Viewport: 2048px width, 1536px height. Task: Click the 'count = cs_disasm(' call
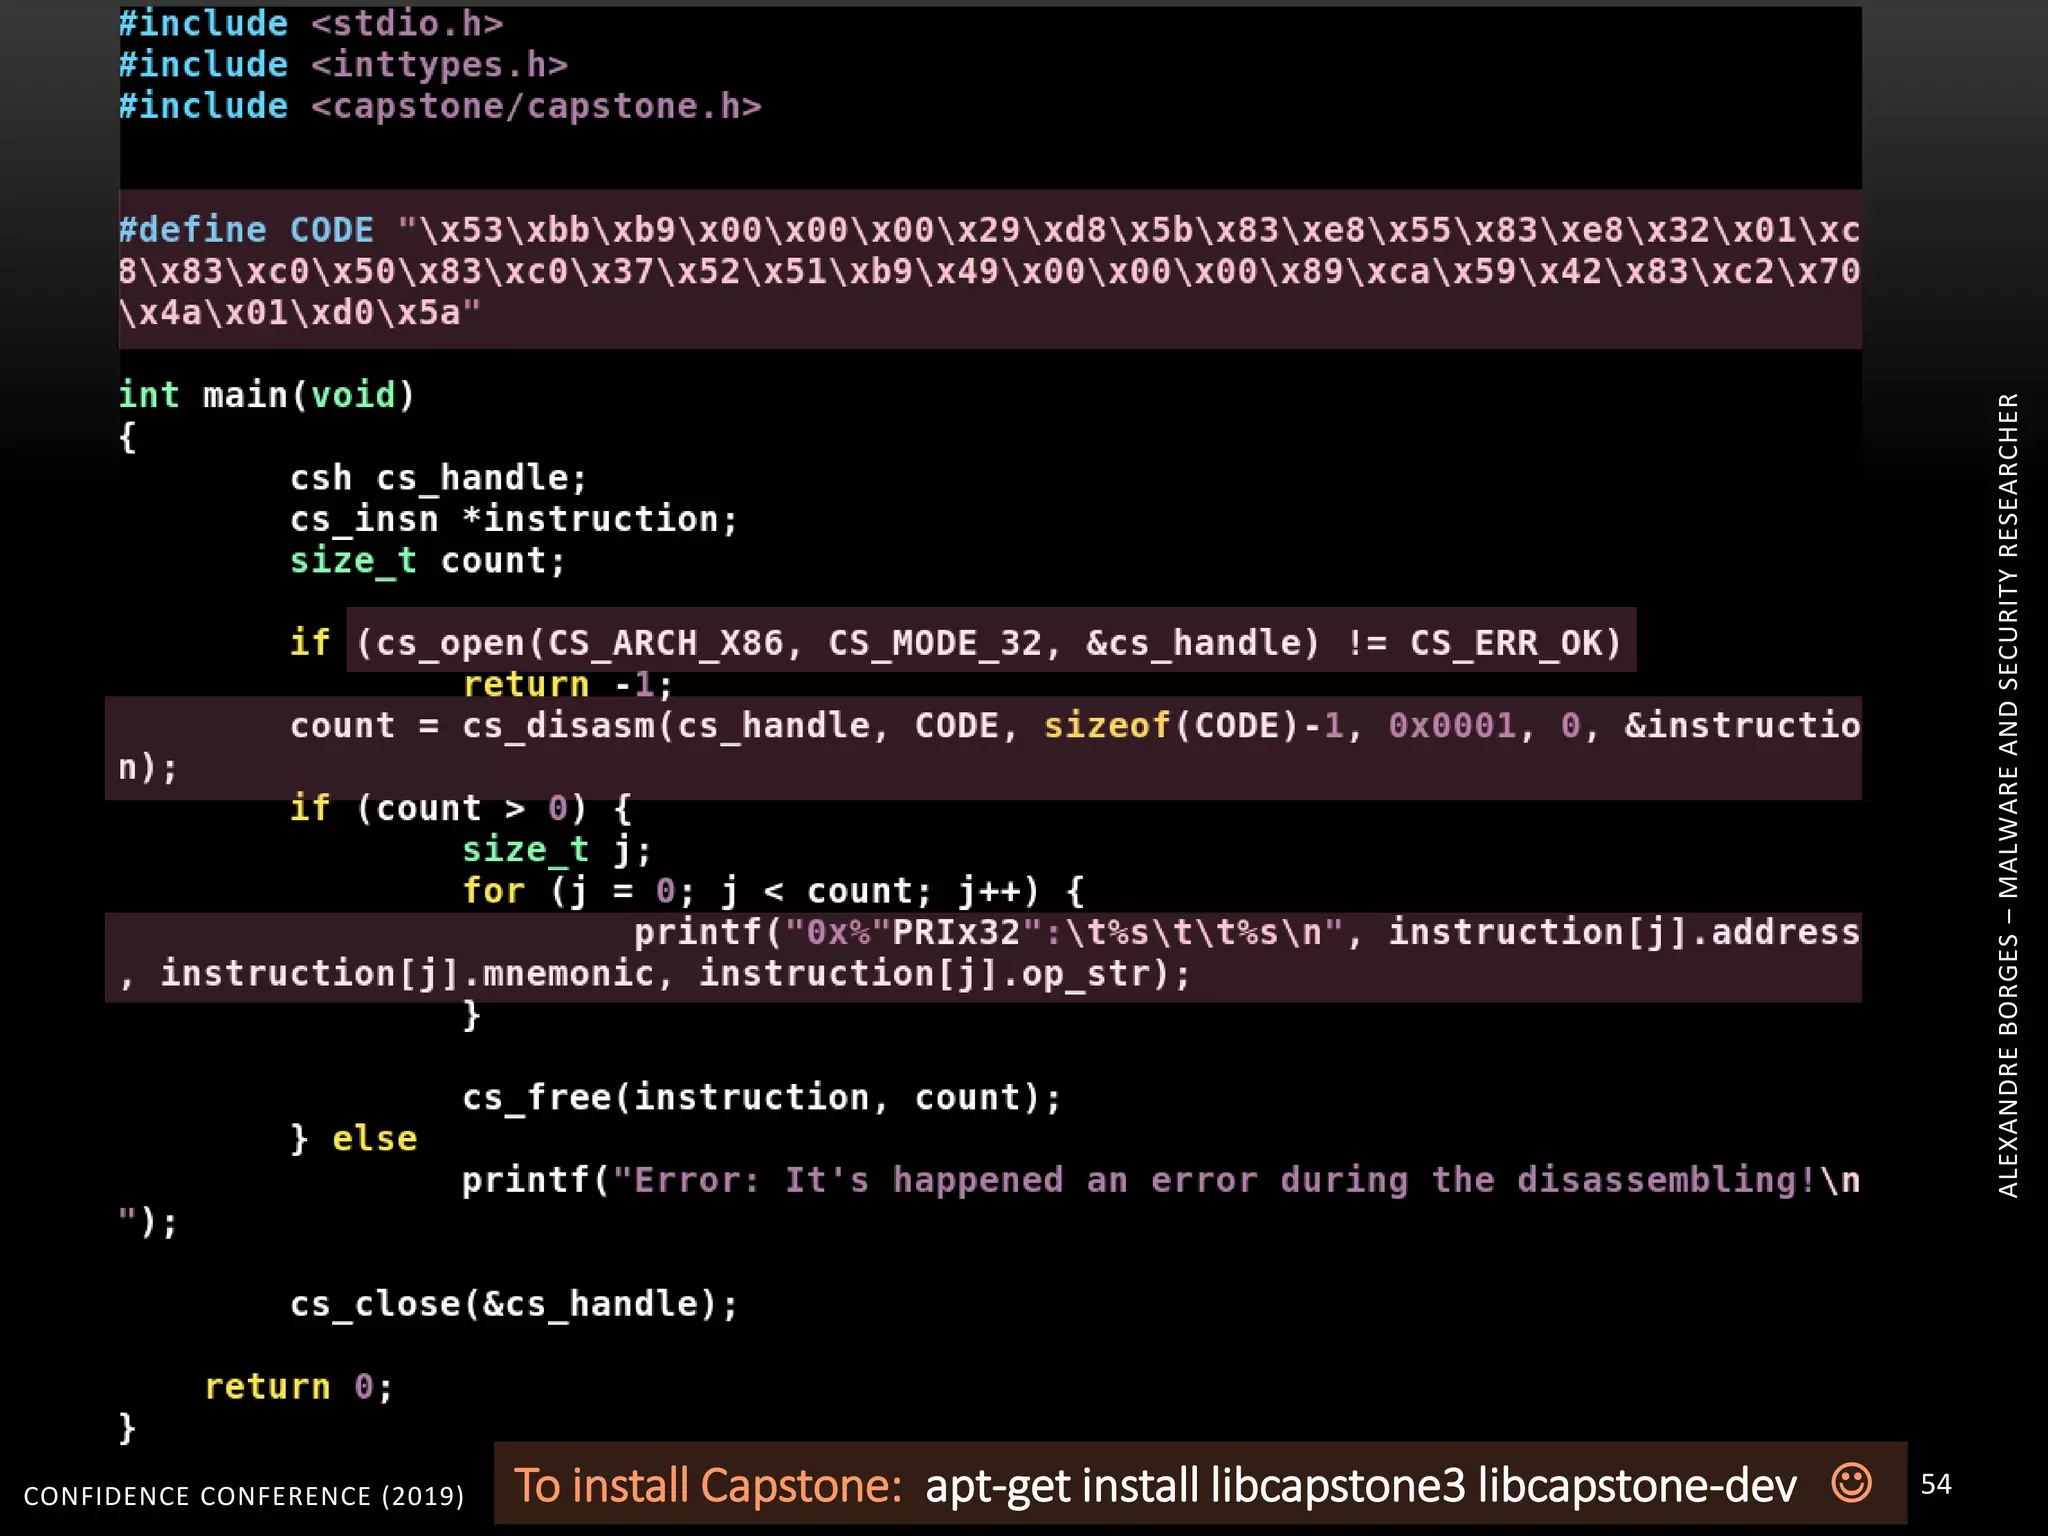482,726
